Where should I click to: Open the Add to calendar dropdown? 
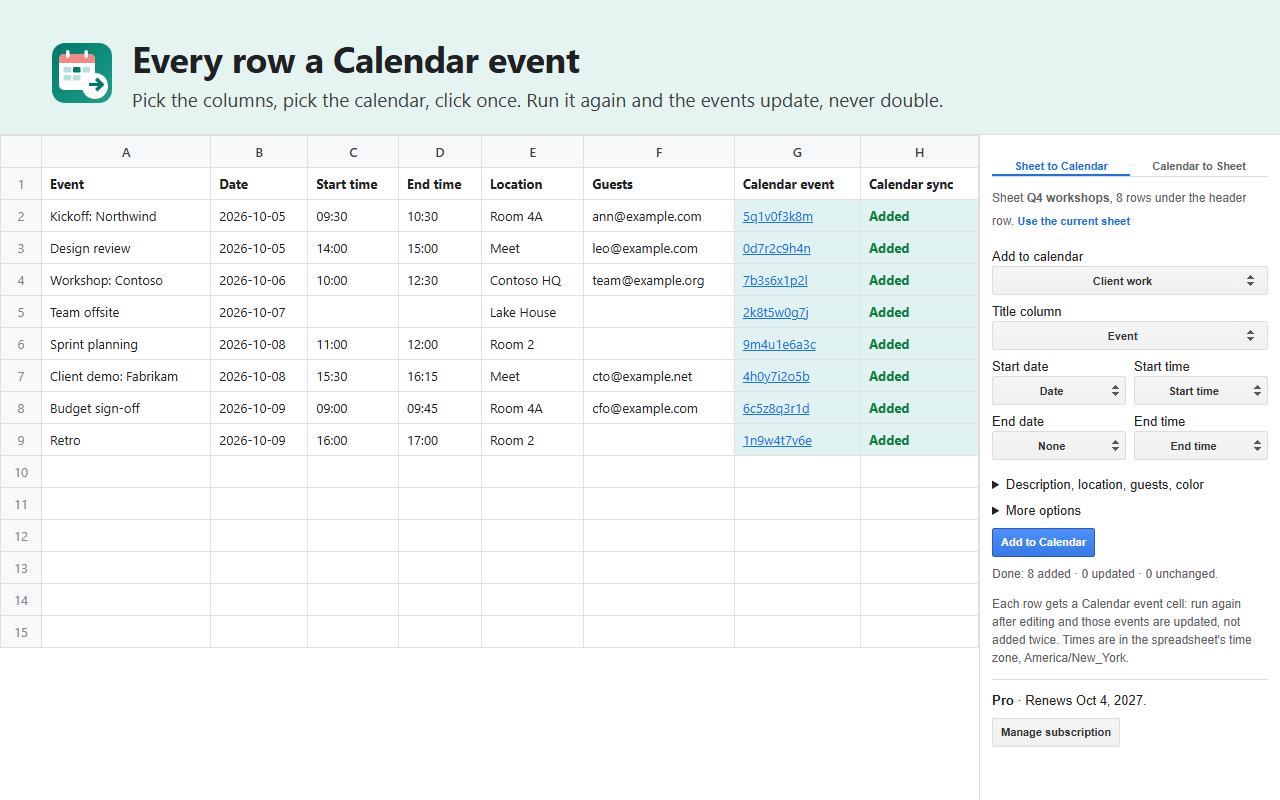[x=1130, y=281]
